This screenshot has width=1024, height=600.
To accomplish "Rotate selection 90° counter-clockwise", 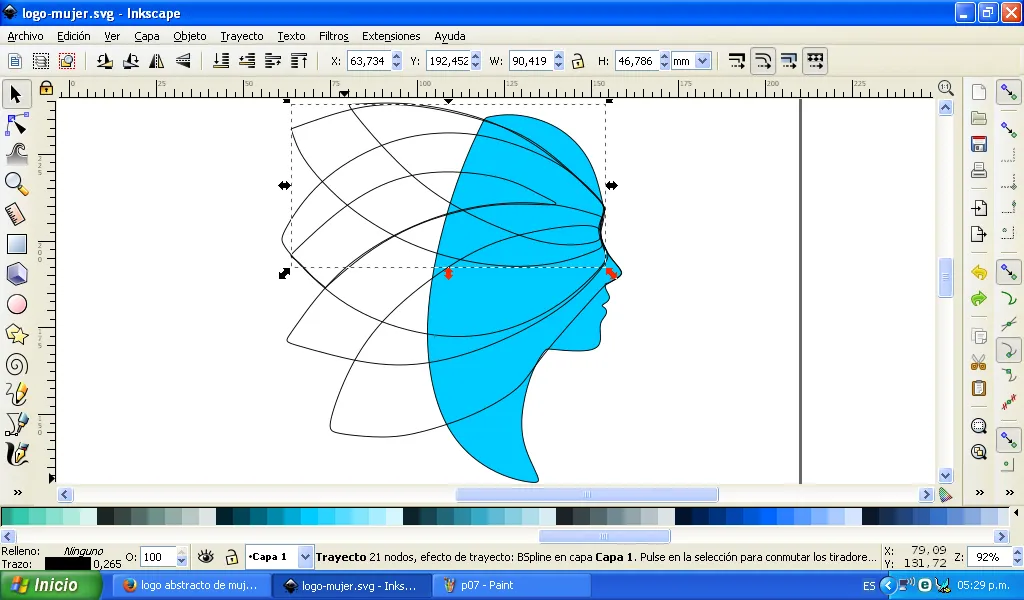I will (x=104, y=61).
